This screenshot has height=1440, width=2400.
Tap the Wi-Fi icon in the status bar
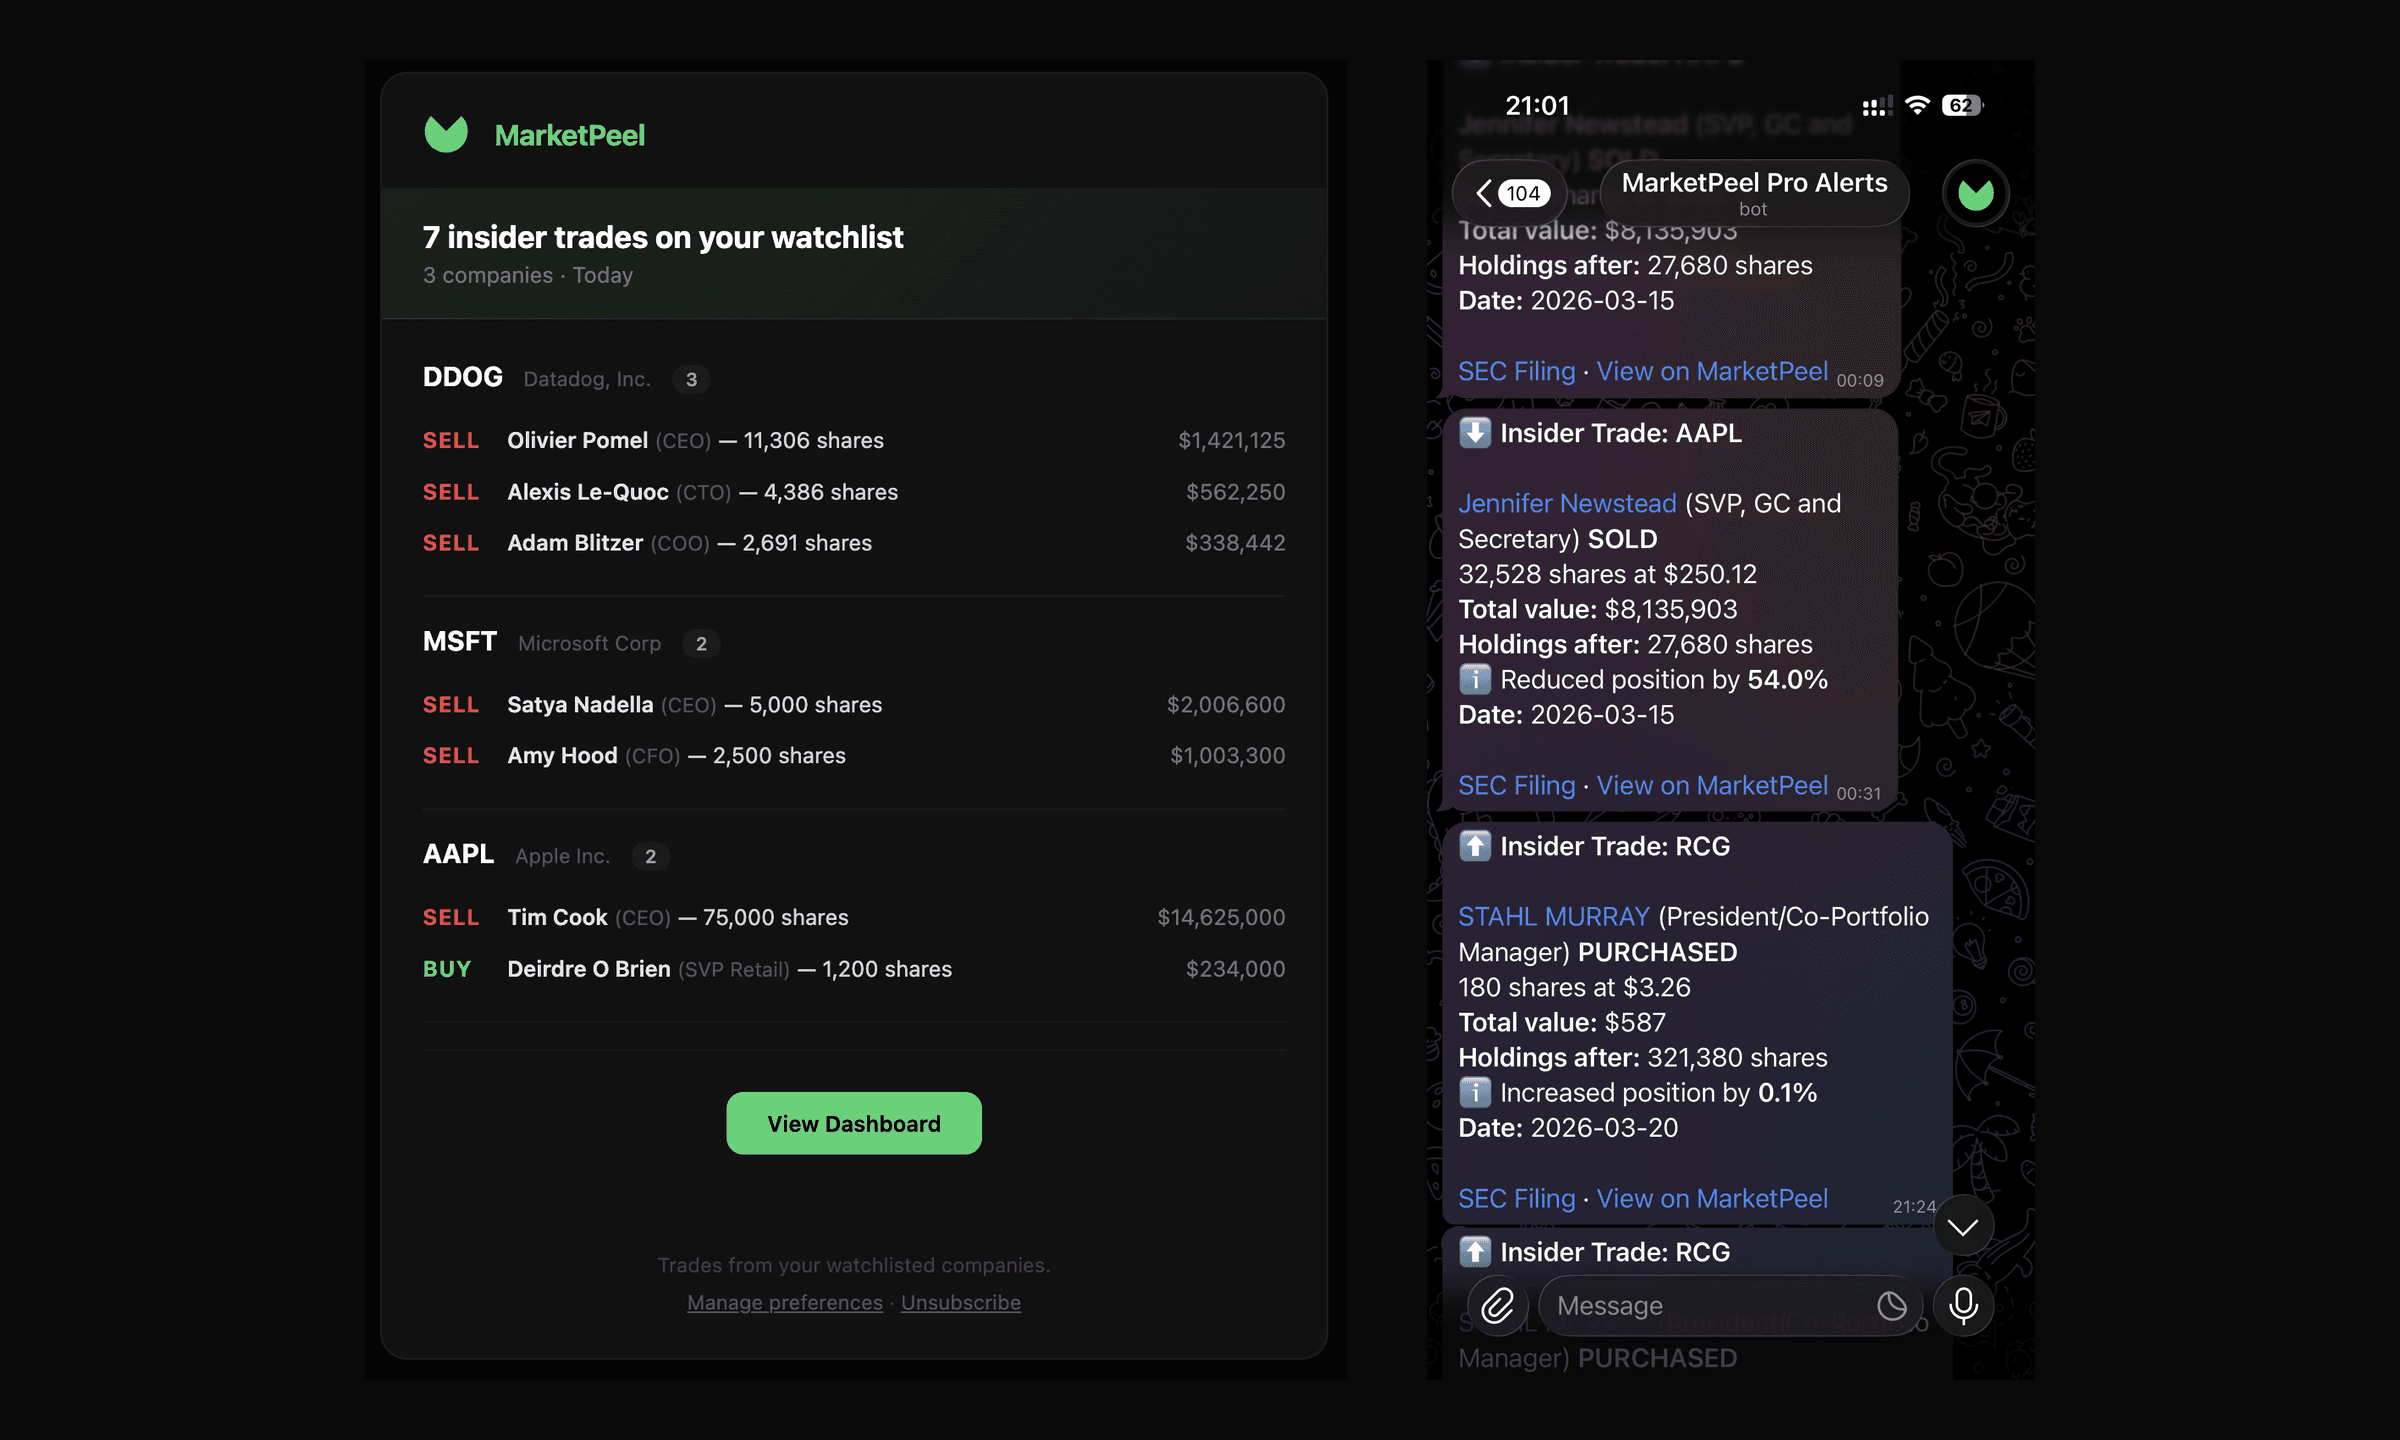(x=1917, y=104)
